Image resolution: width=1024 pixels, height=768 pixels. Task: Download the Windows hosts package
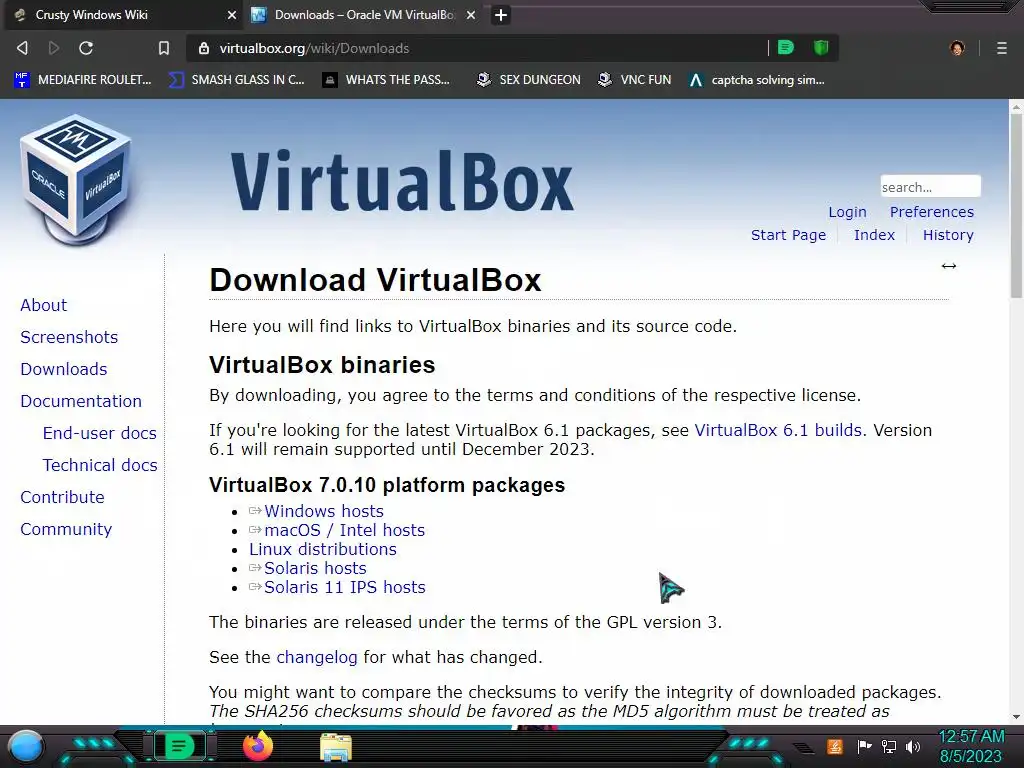click(x=323, y=511)
